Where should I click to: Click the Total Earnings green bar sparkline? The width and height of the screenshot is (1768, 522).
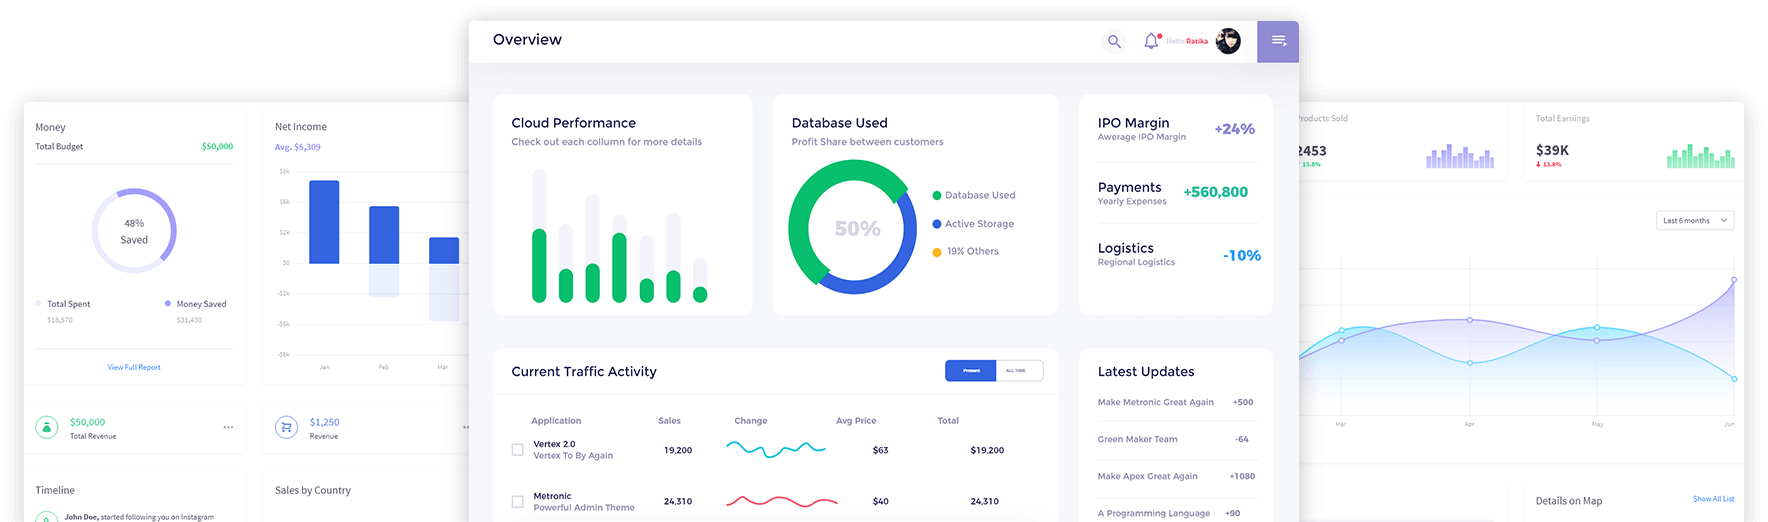click(1700, 156)
